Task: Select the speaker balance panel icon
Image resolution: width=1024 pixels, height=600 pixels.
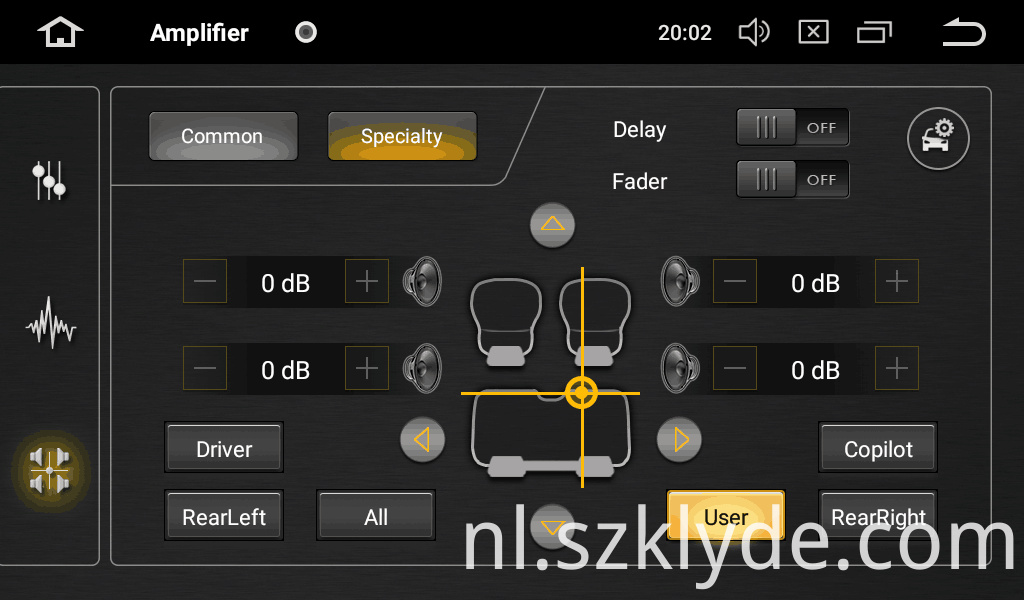Action: tap(50, 470)
